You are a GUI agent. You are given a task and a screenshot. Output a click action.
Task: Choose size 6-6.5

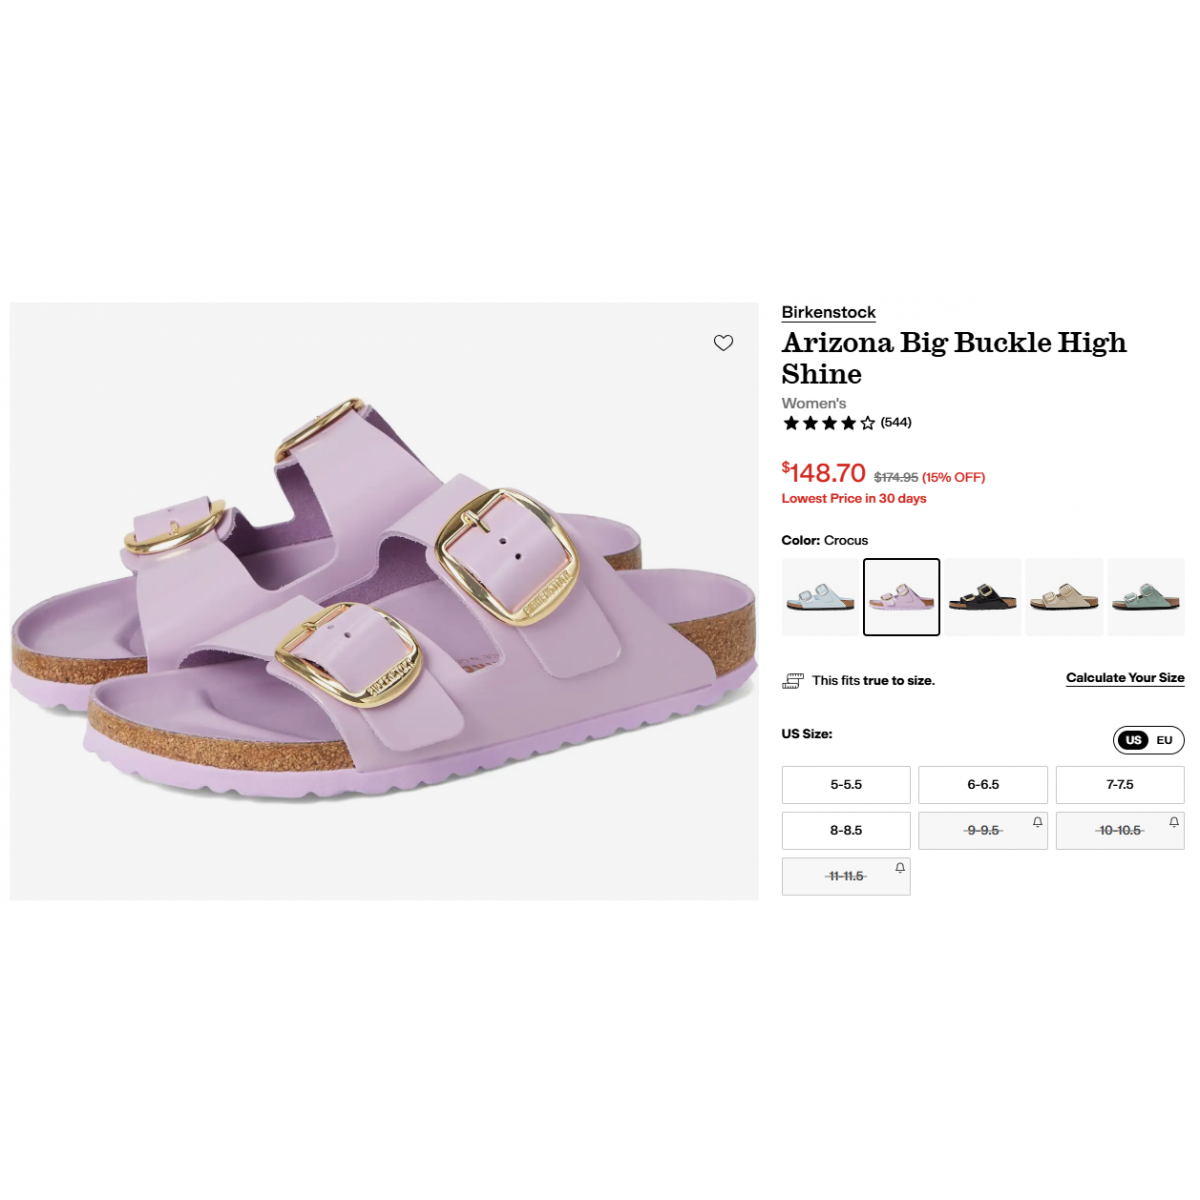(983, 785)
